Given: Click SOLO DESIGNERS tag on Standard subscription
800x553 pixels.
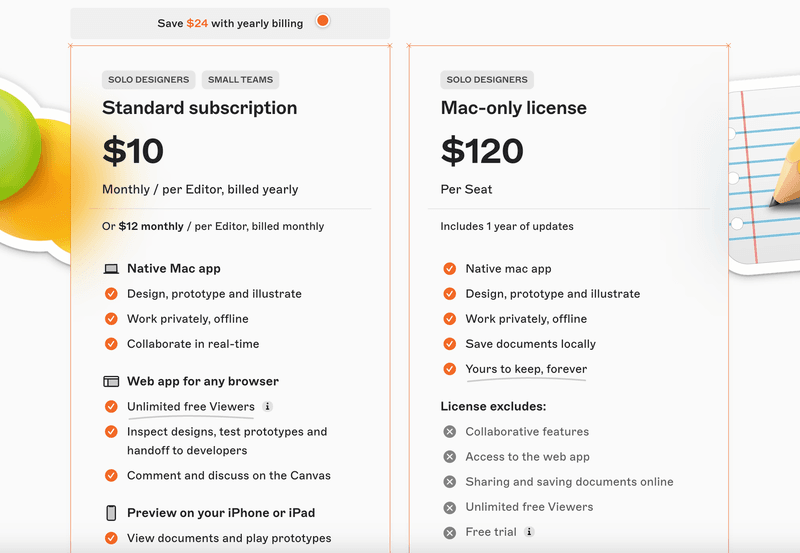Looking at the screenshot, I should click(149, 80).
